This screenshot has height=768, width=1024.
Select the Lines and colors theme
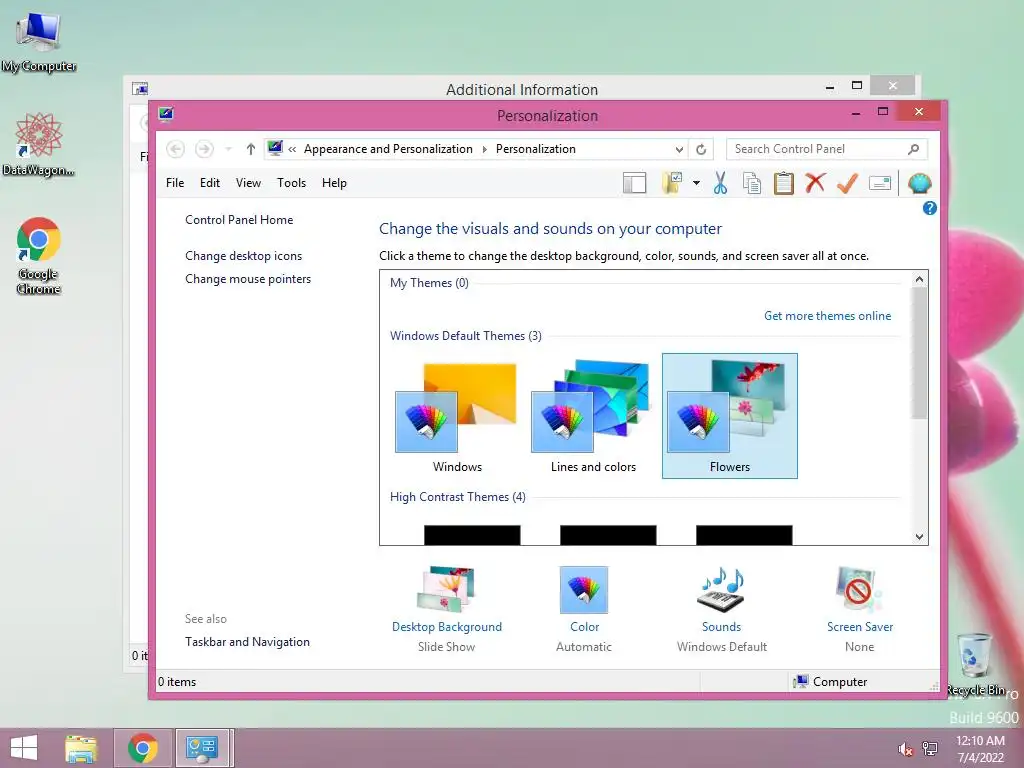tap(593, 417)
